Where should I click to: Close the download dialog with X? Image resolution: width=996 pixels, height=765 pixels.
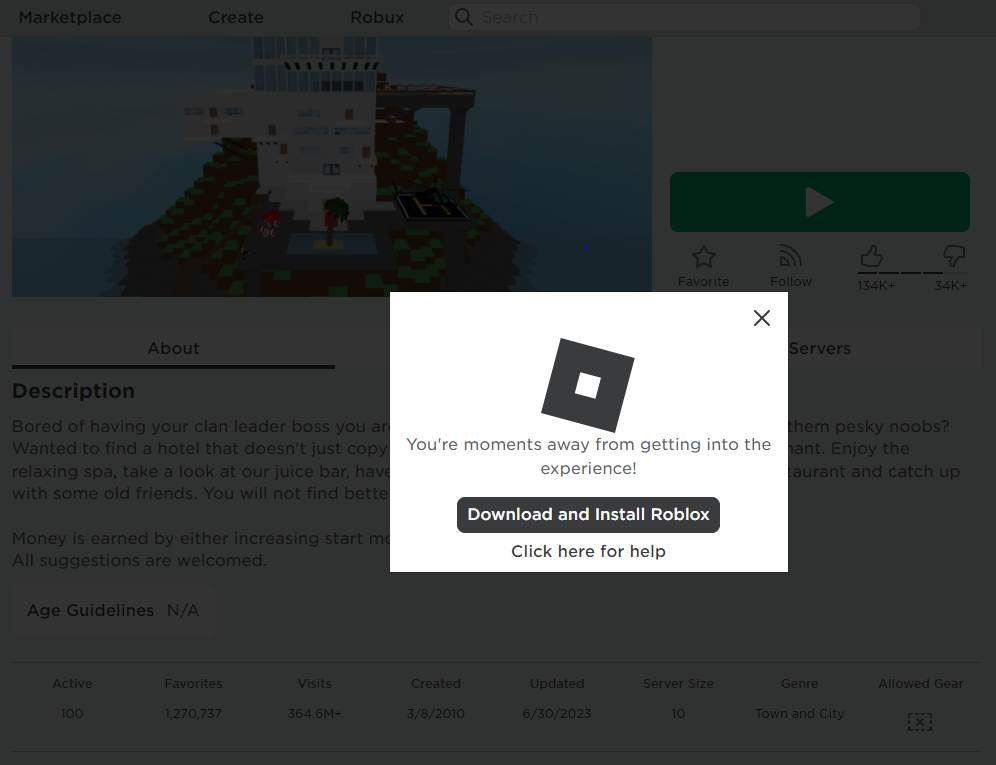coord(762,318)
